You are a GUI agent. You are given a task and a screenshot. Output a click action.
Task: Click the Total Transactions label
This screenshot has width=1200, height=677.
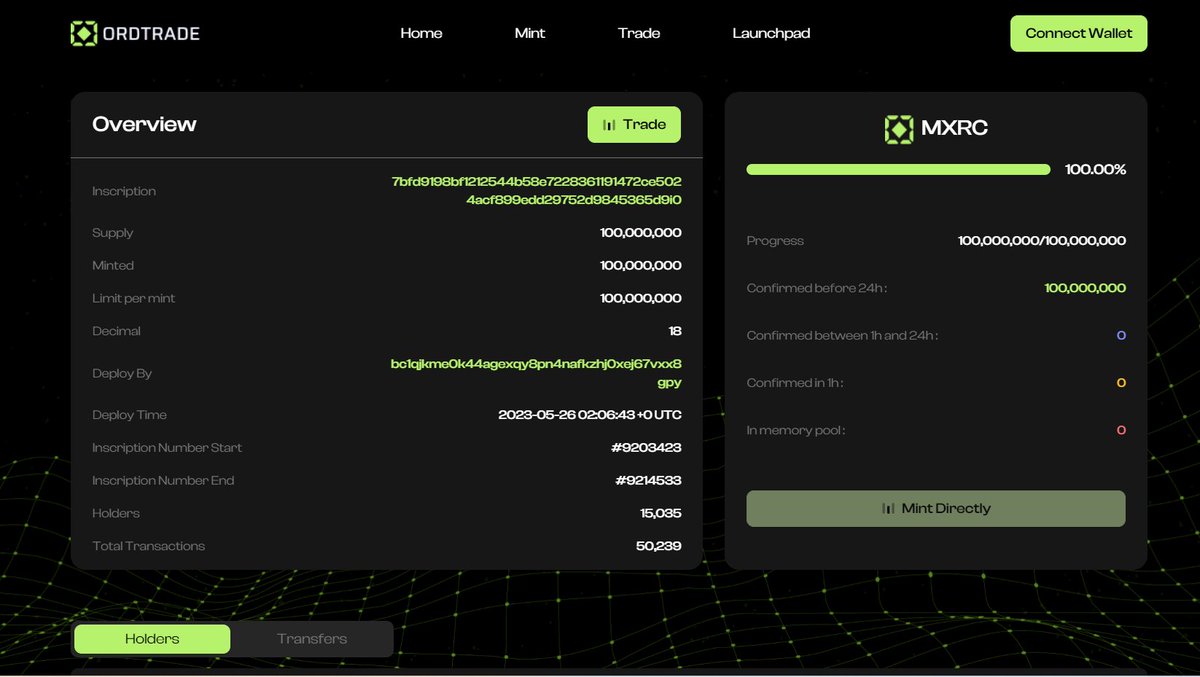(x=149, y=546)
